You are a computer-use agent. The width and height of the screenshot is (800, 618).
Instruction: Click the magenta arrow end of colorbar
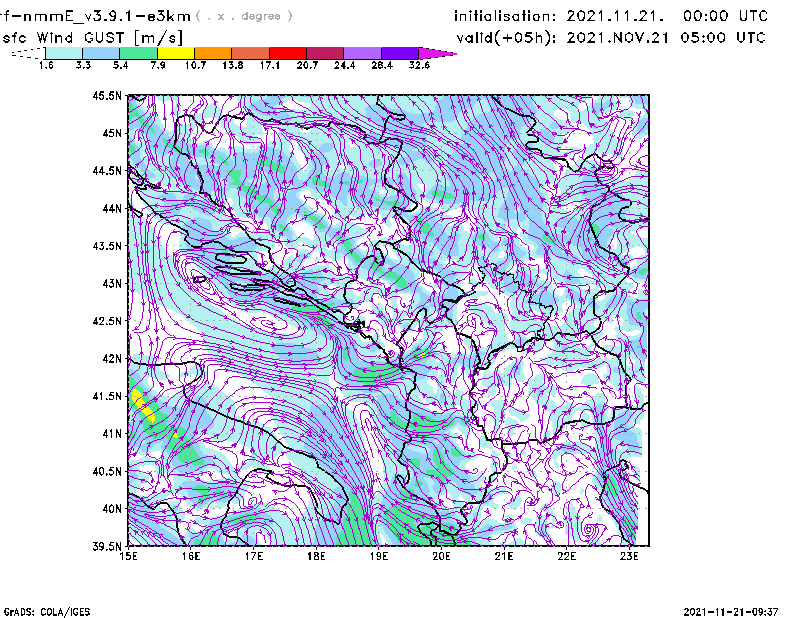click(437, 53)
